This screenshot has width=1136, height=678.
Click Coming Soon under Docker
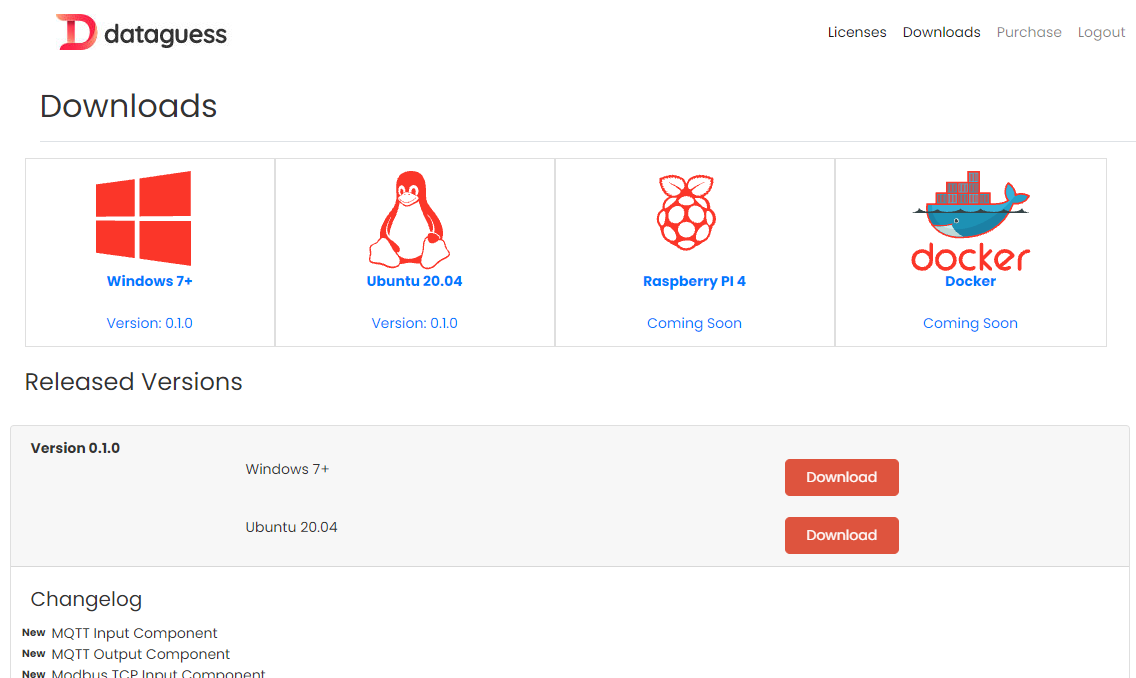point(970,323)
